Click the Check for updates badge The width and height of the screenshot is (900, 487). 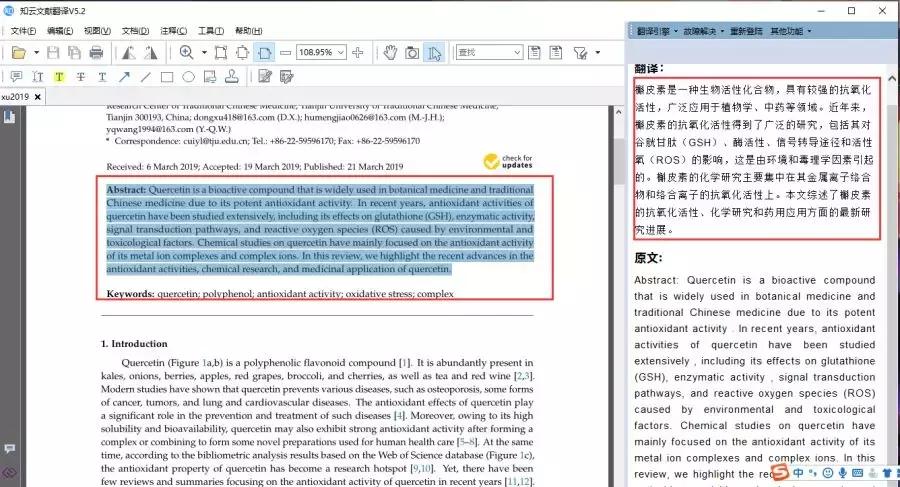pos(508,161)
